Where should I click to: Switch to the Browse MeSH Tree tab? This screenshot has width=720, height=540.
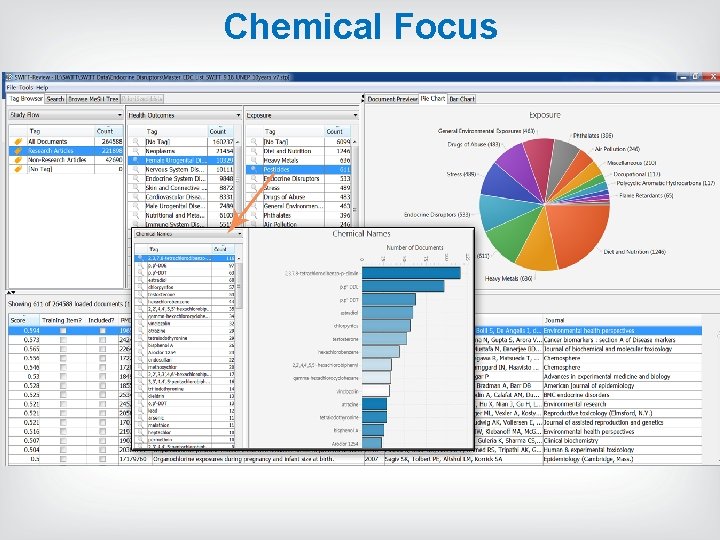(94, 99)
